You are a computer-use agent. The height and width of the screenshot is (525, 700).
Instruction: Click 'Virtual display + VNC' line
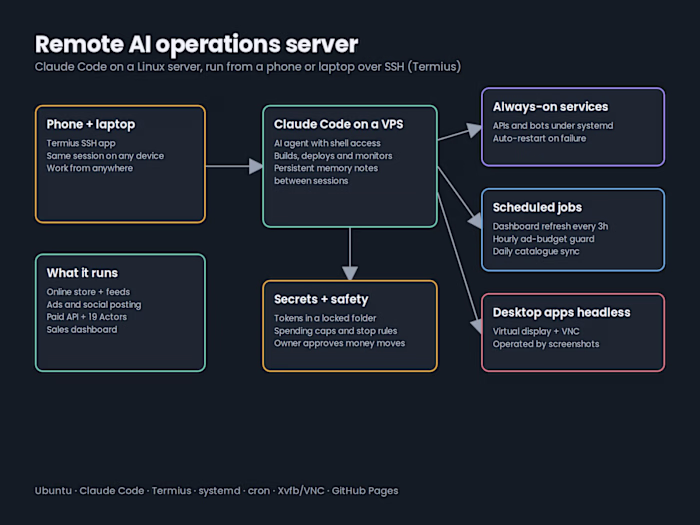coord(536,331)
